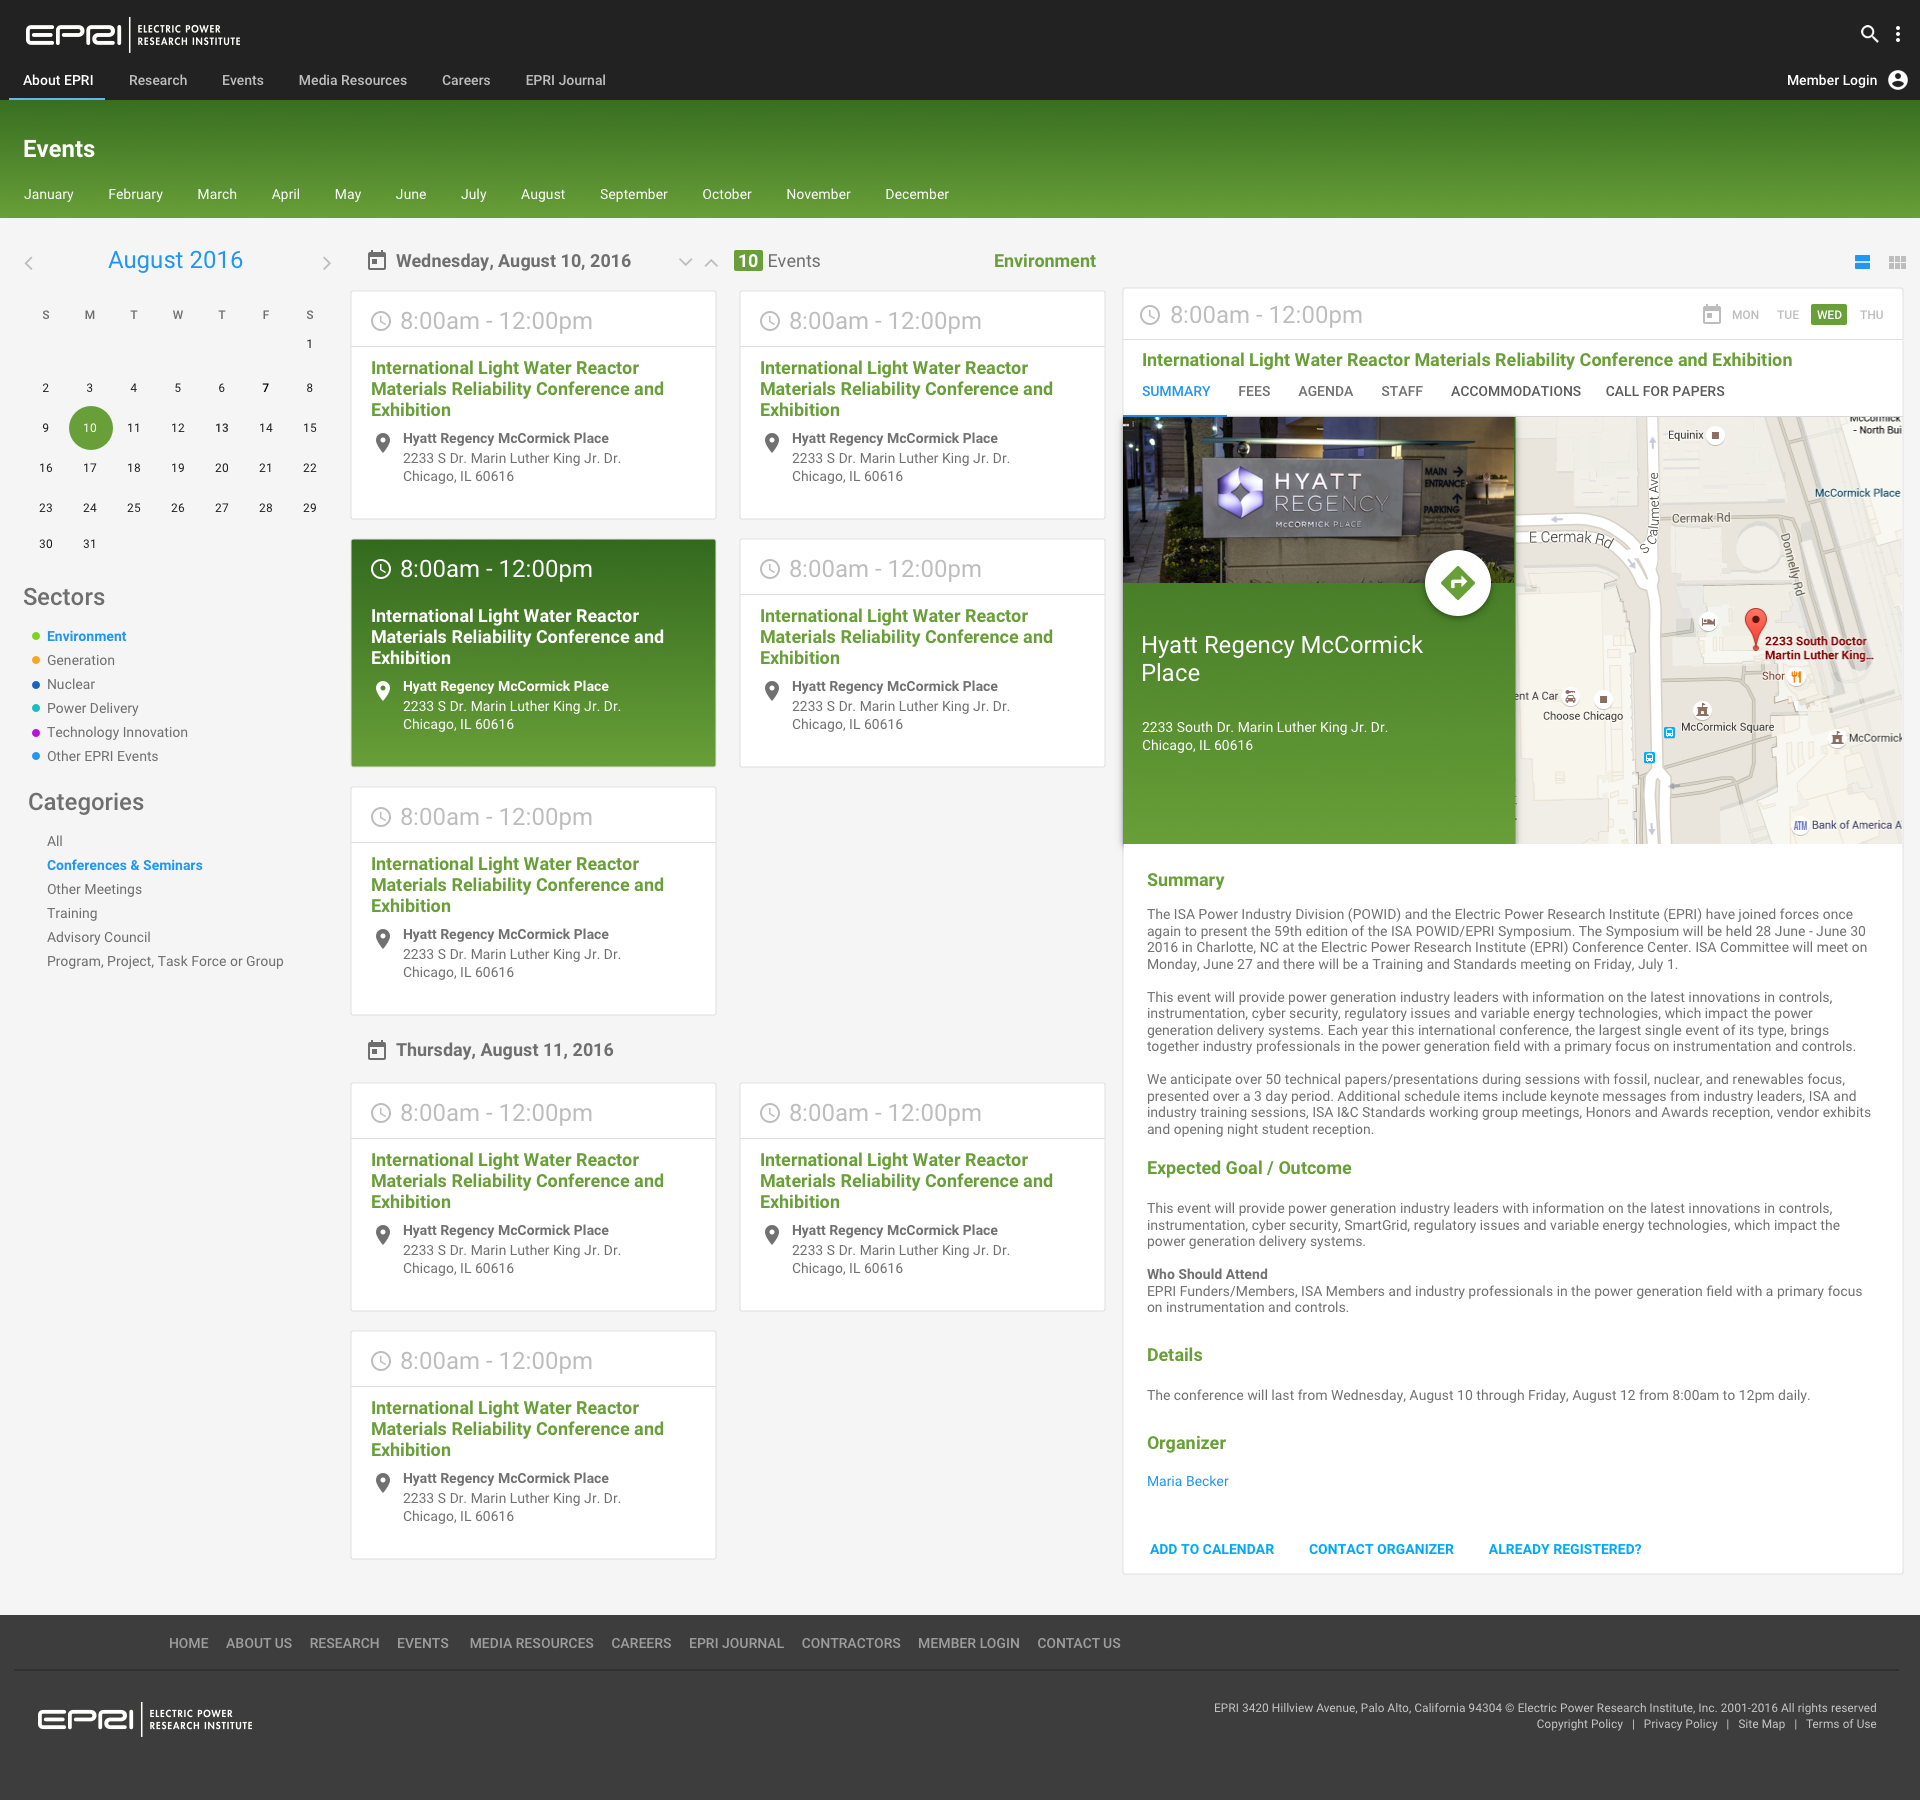1920x1800 pixels.
Task: Switch to list view layout icon
Action: coord(1862,262)
